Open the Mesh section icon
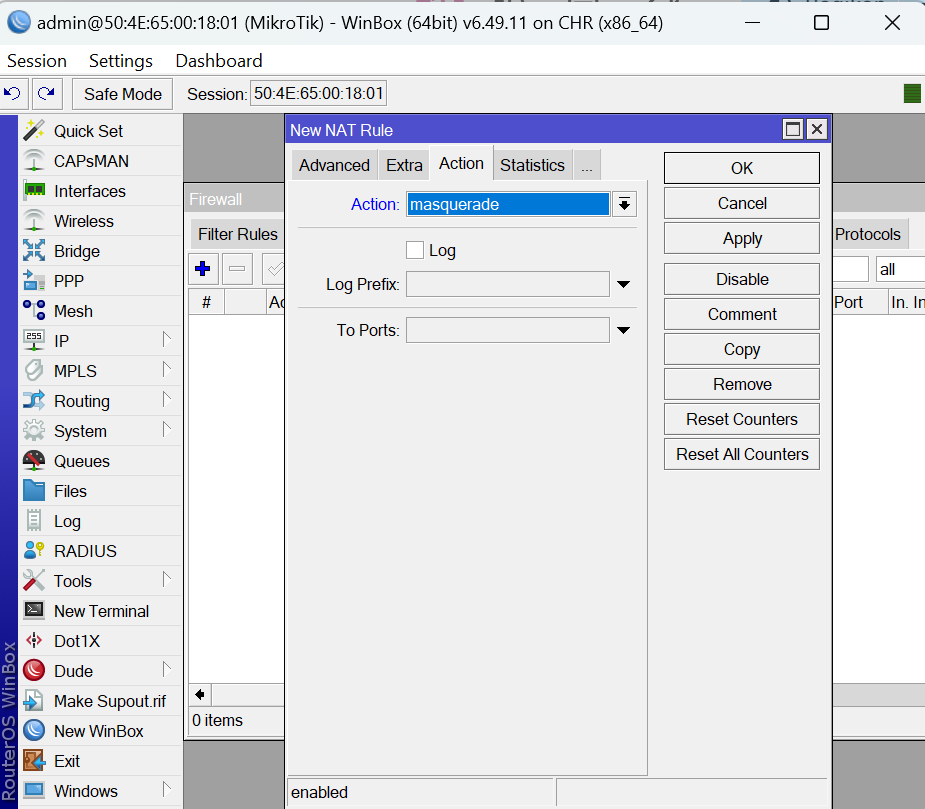925x809 pixels. (34, 310)
